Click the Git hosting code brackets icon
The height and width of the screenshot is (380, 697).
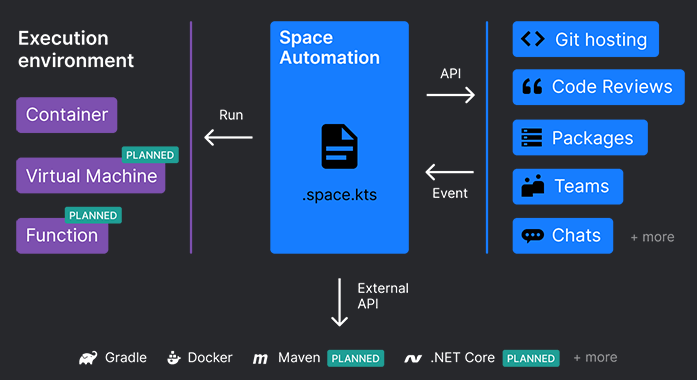[533, 39]
